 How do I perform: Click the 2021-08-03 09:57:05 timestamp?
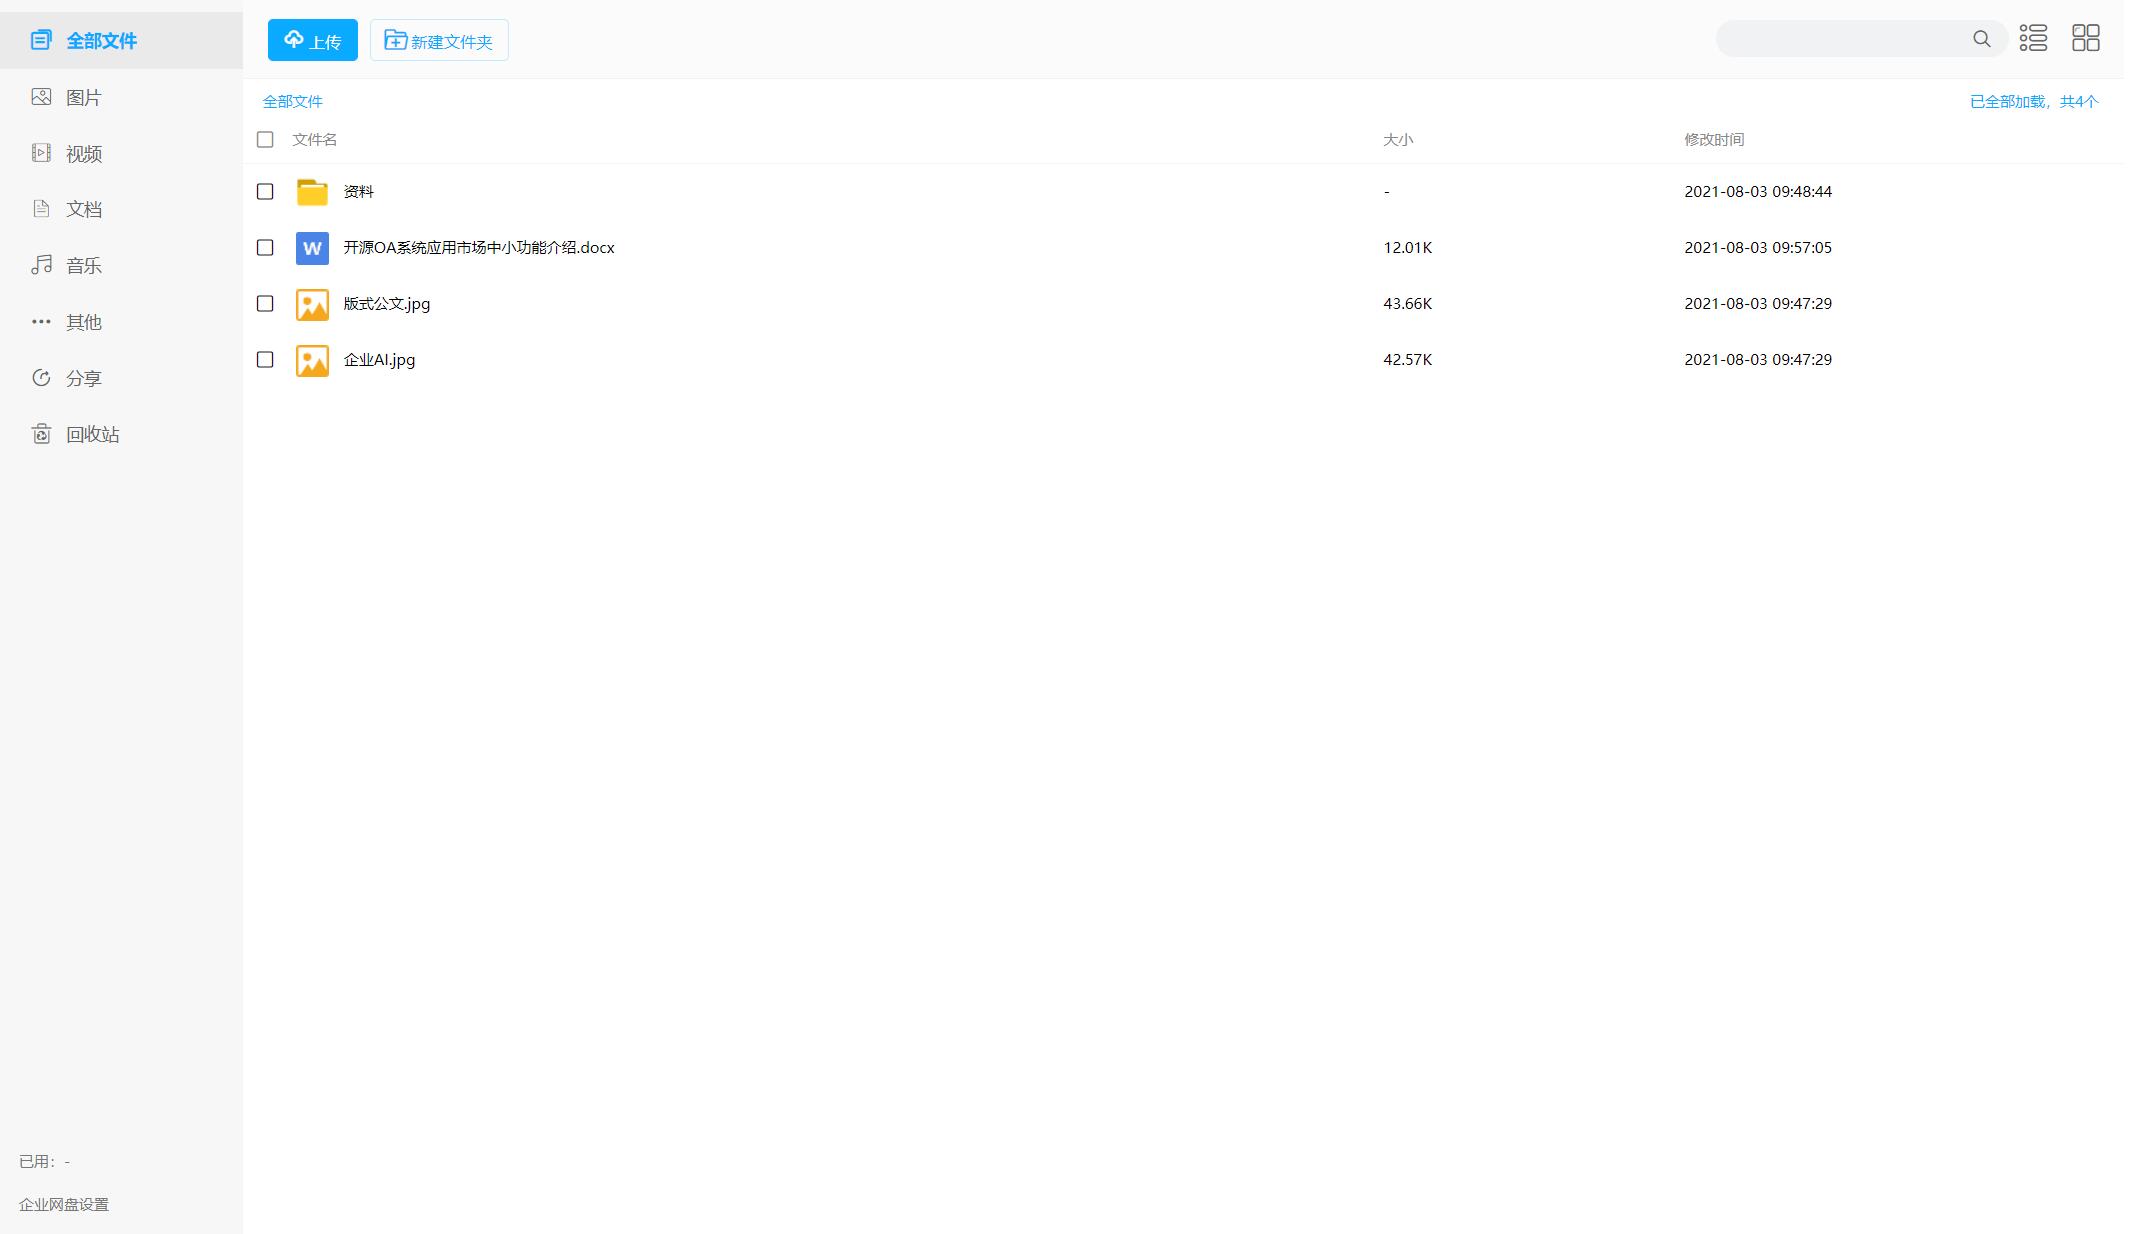pyautogui.click(x=1758, y=247)
